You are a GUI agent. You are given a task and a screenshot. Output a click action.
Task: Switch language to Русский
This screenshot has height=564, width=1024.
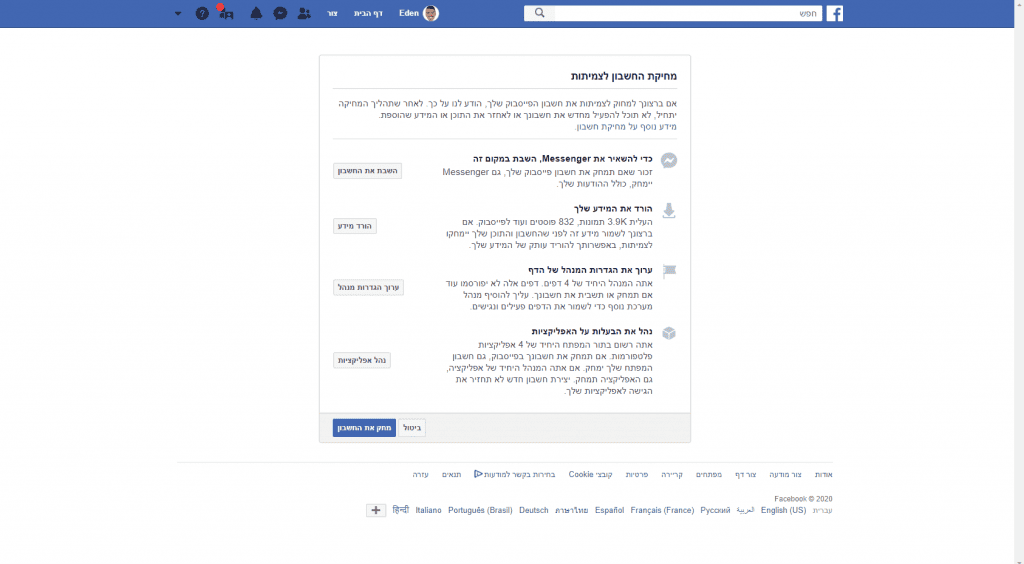(715, 510)
